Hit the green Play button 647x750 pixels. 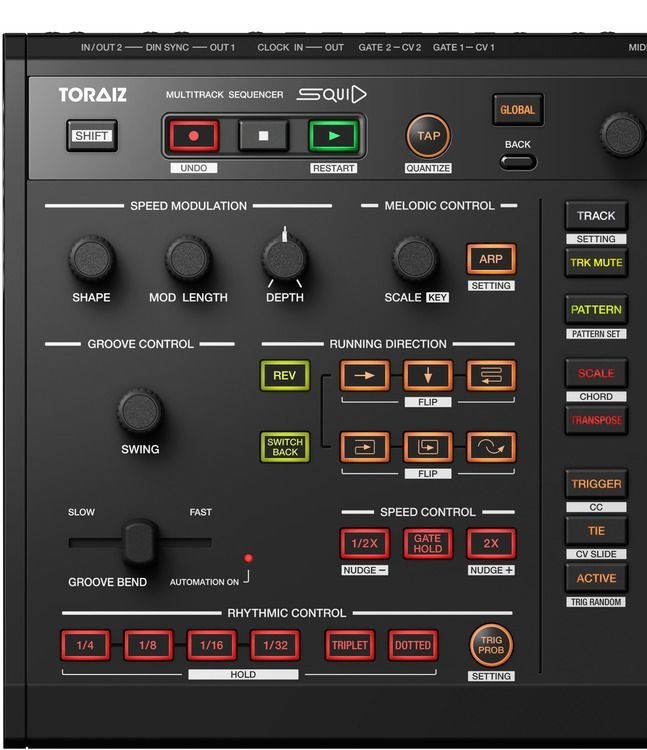333,135
